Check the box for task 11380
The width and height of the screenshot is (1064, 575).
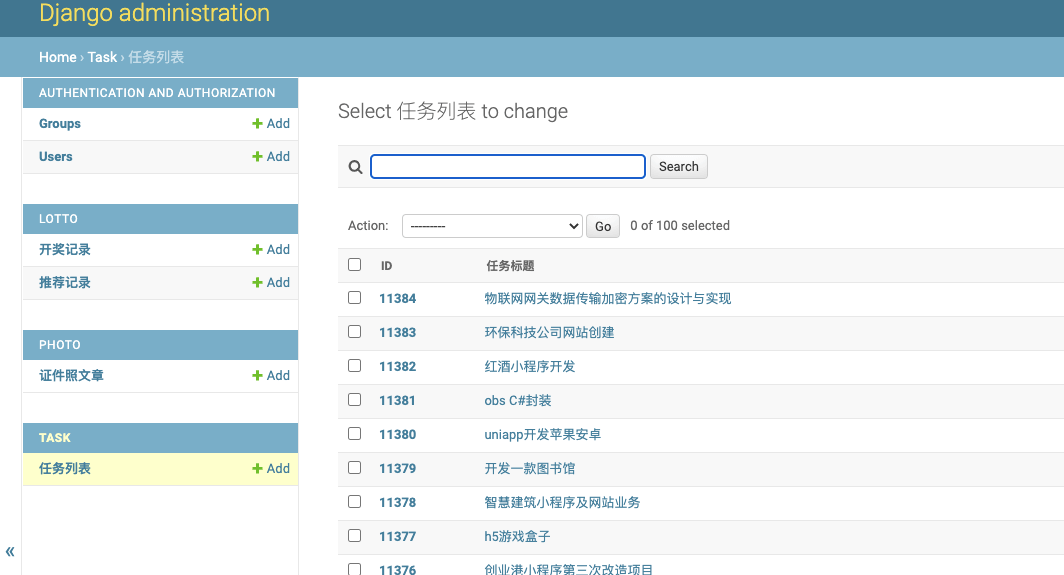[354, 433]
